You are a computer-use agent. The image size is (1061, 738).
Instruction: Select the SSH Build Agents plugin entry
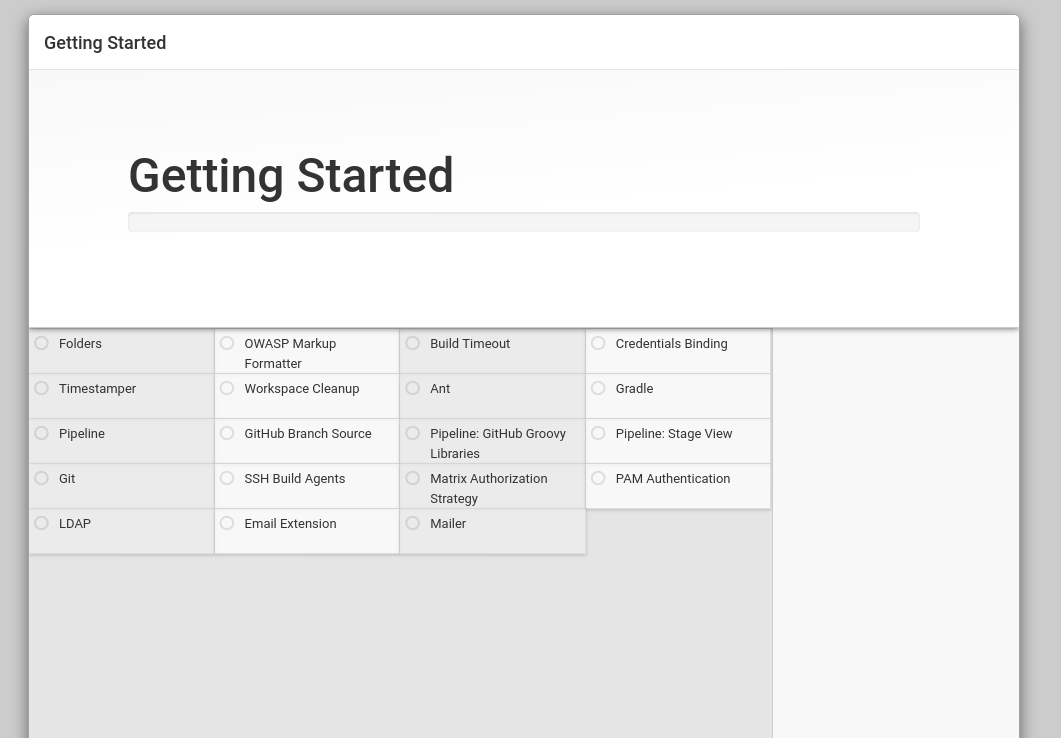tap(294, 478)
